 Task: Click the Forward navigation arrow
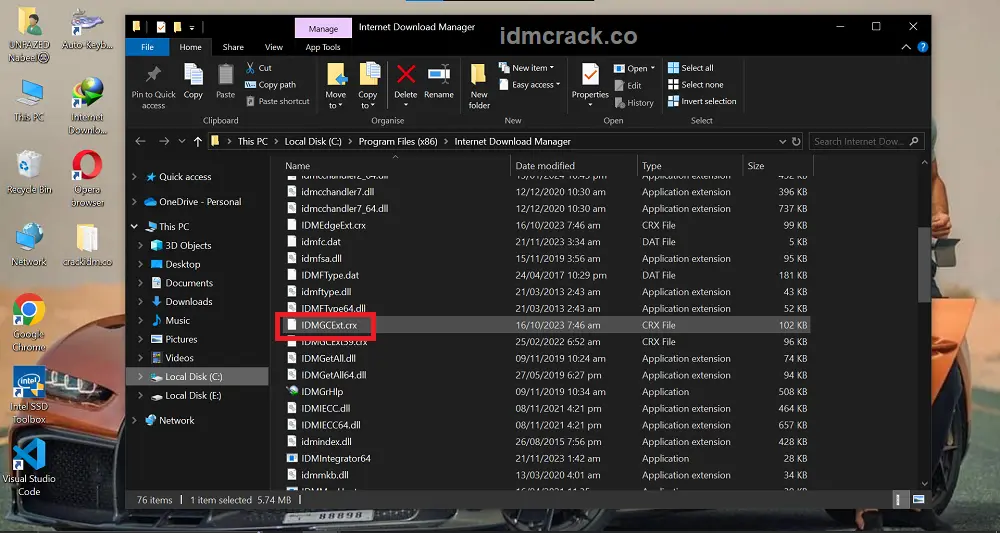click(164, 142)
